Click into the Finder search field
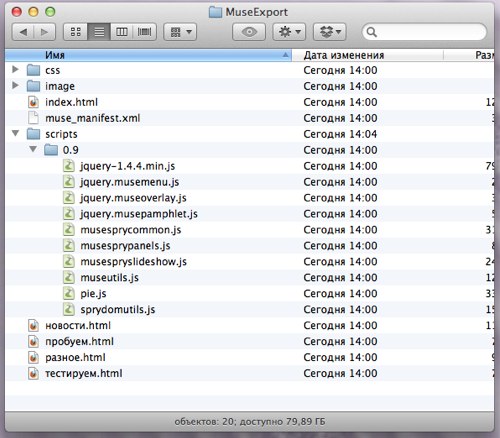 (424, 32)
